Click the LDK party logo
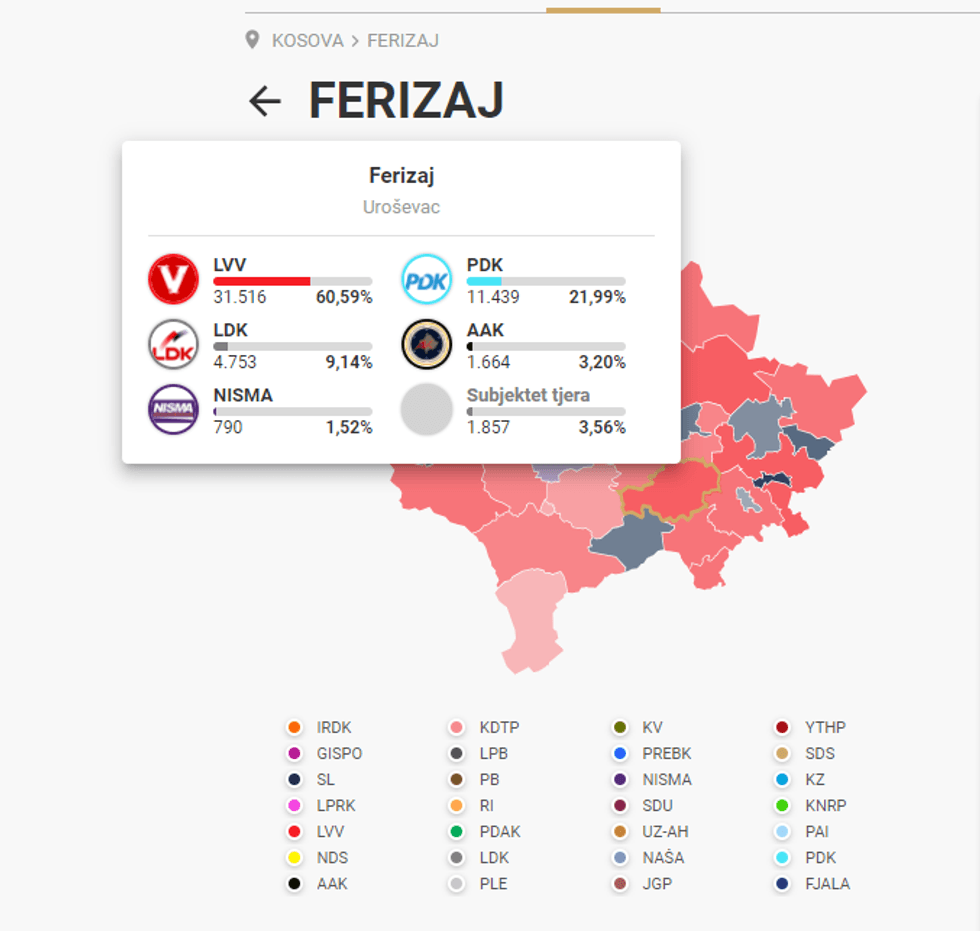This screenshot has height=931, width=980. click(x=173, y=344)
